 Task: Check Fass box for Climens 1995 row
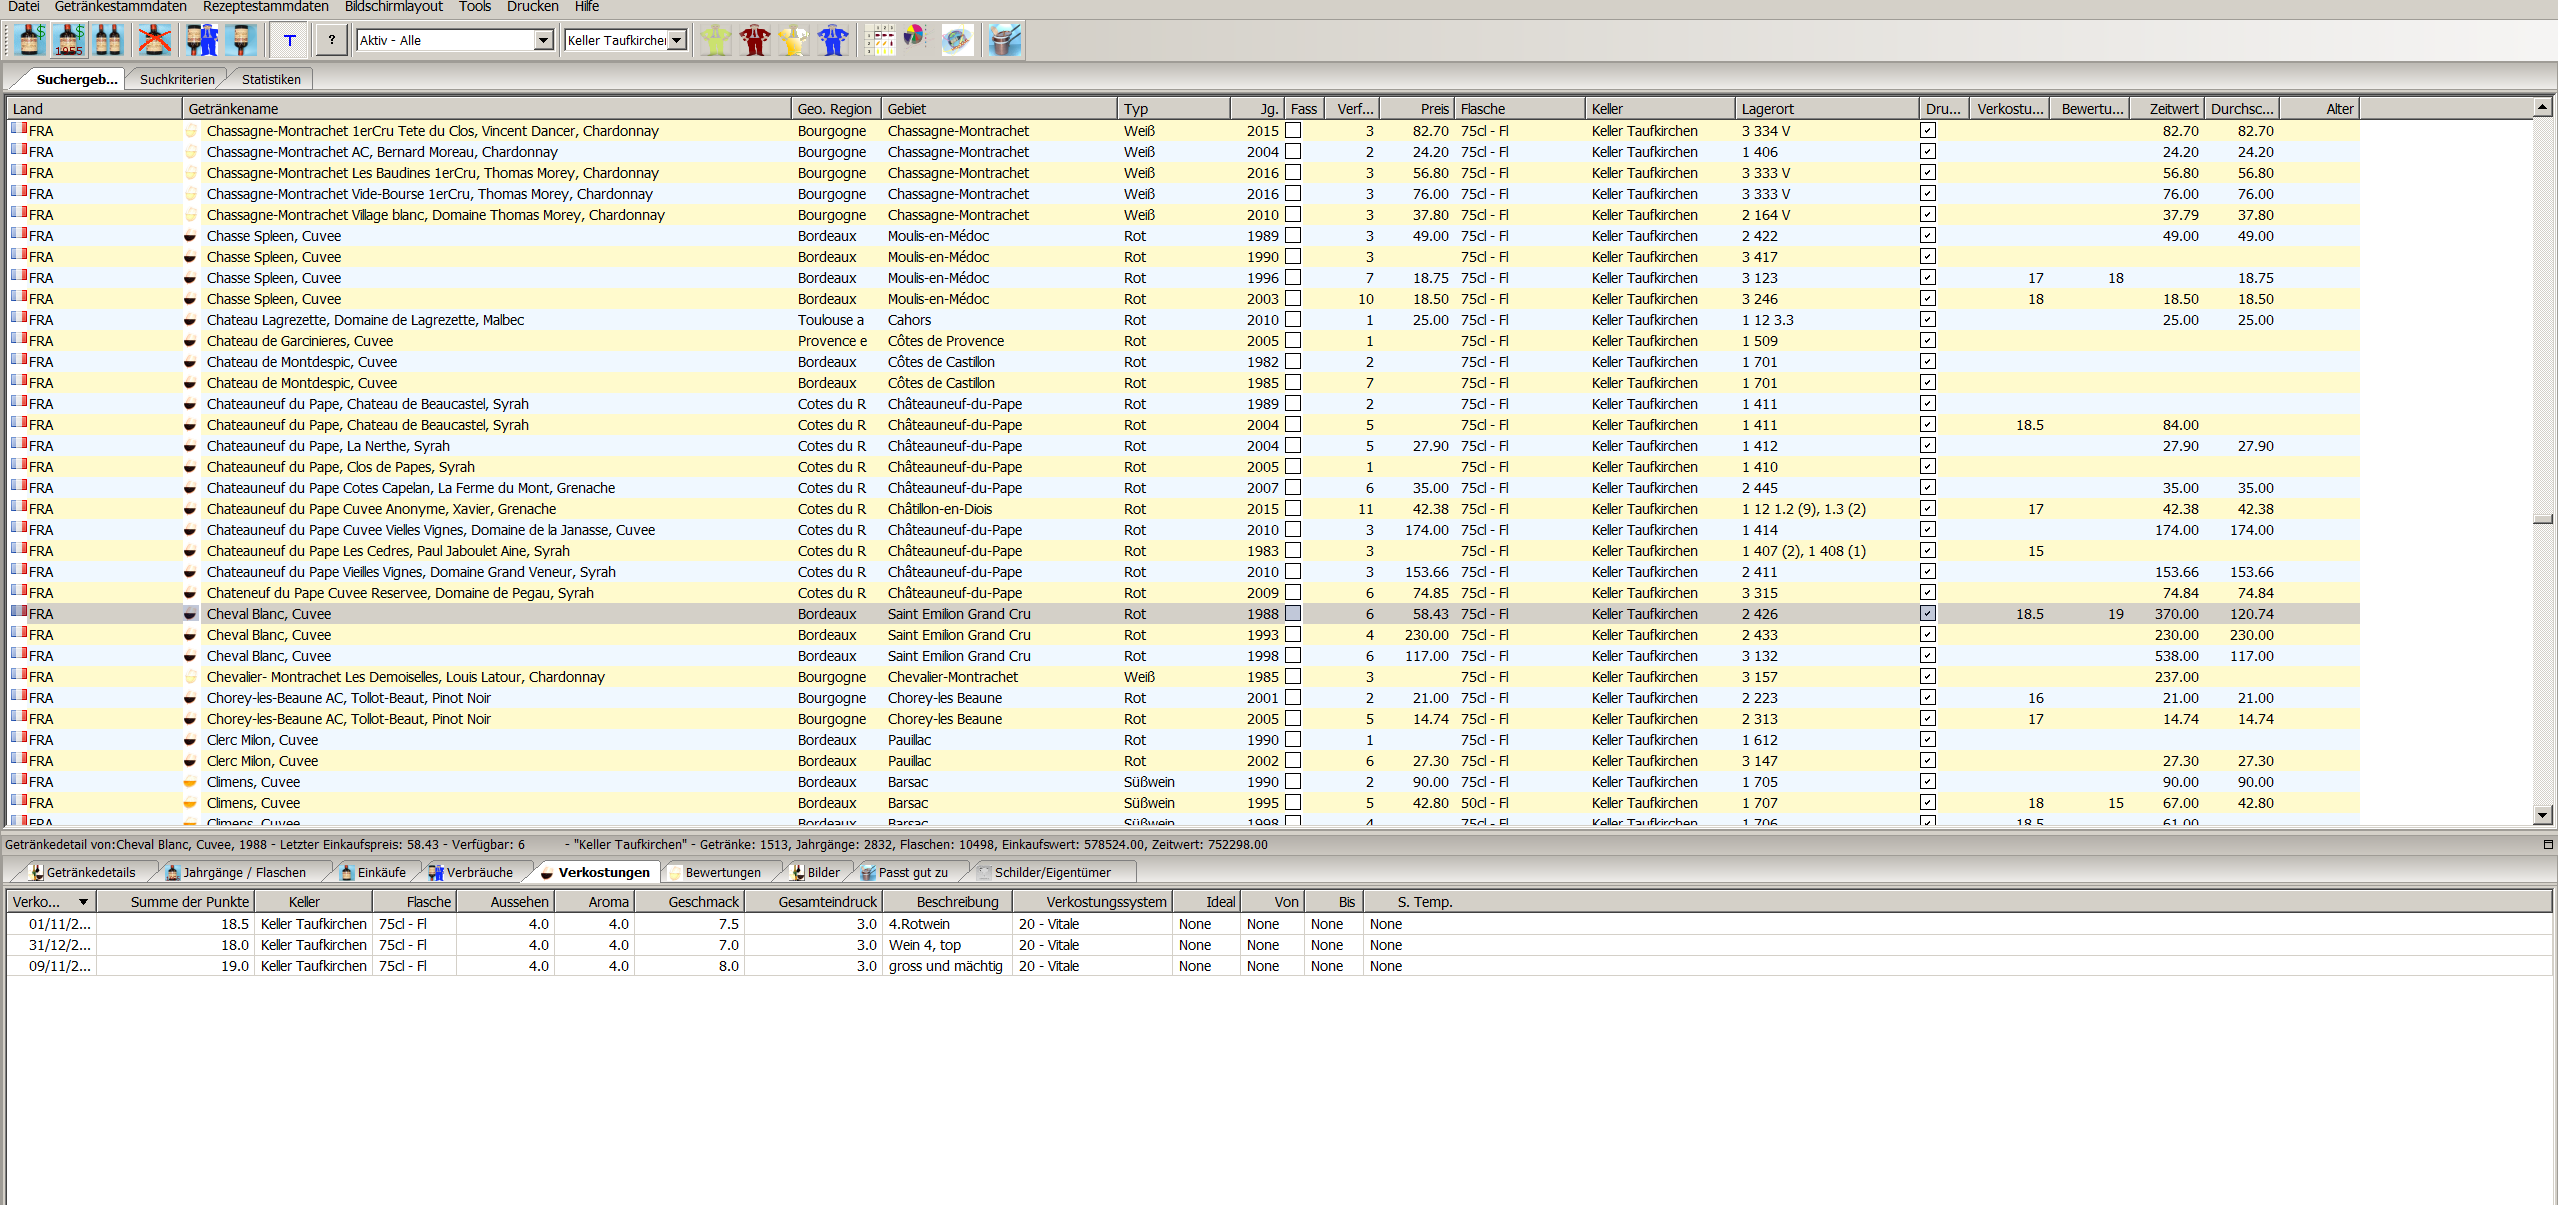pos(1293,803)
